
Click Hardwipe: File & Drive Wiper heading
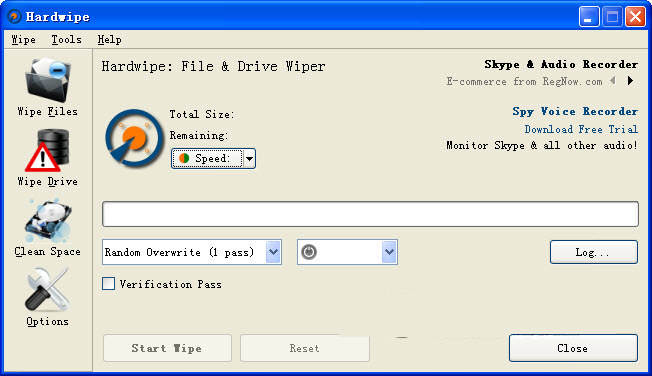click(213, 67)
